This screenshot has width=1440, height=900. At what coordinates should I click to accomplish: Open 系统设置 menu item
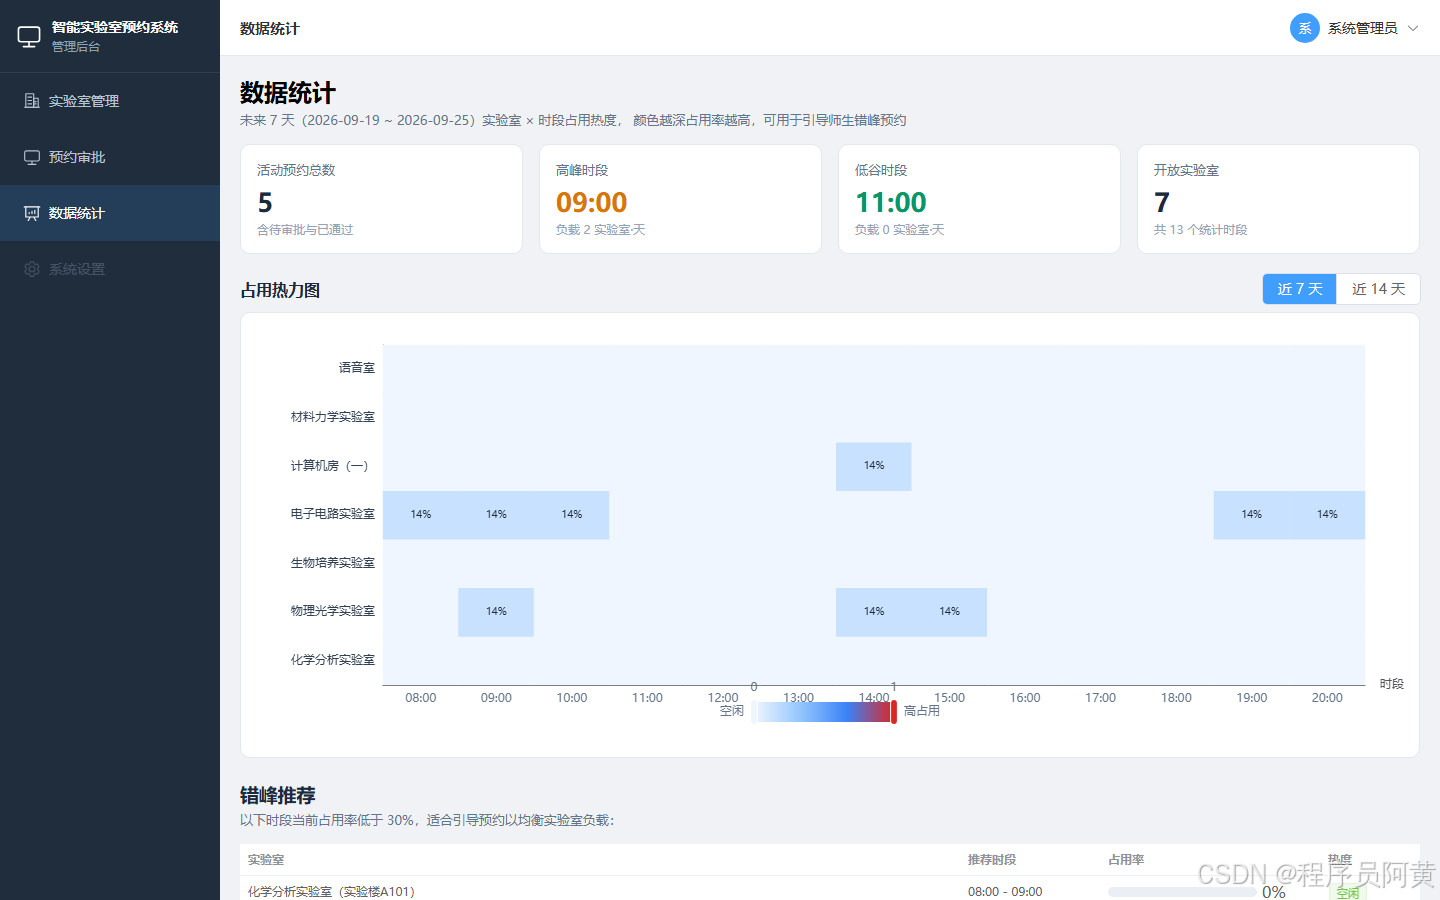(110, 269)
